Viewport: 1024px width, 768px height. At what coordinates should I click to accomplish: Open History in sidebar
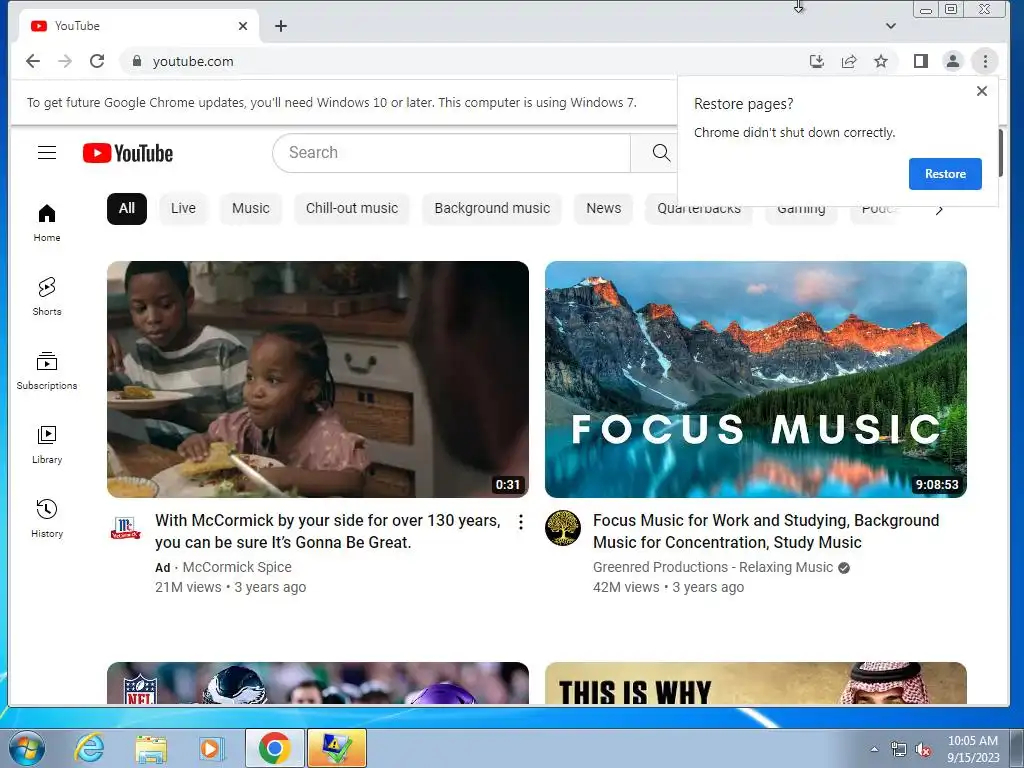coord(47,518)
